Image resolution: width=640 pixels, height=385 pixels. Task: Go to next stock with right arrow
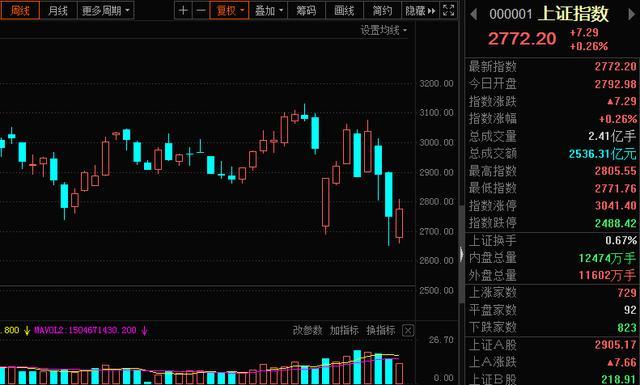(631, 14)
